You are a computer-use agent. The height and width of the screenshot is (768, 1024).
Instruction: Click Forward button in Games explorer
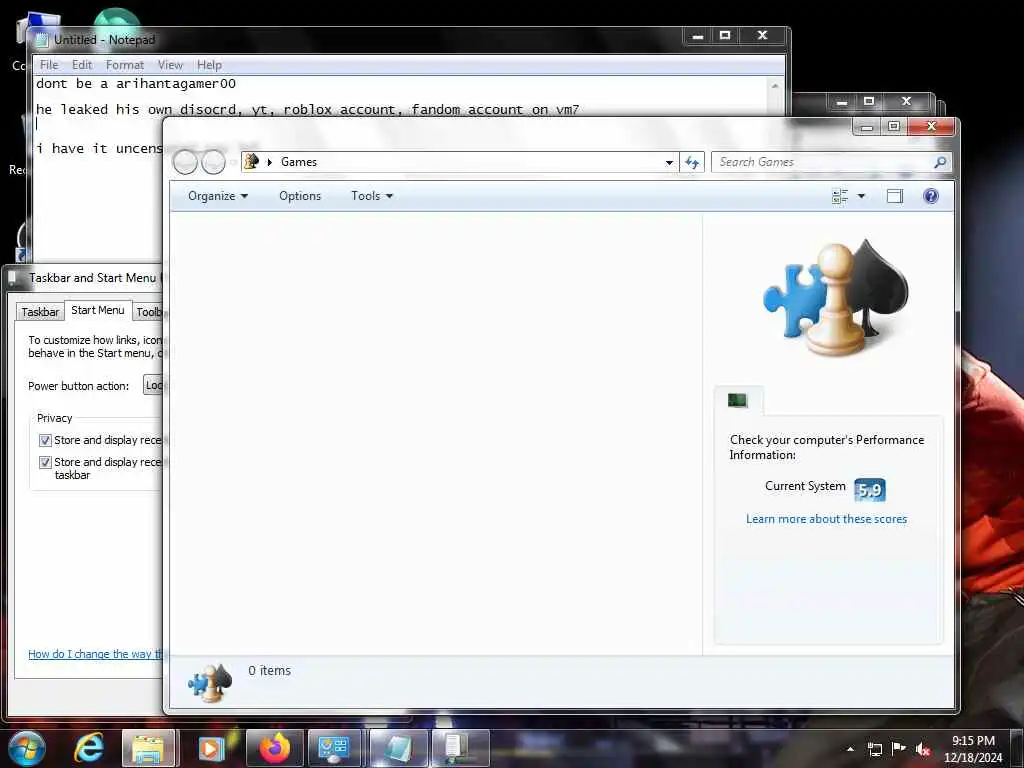[x=213, y=162]
